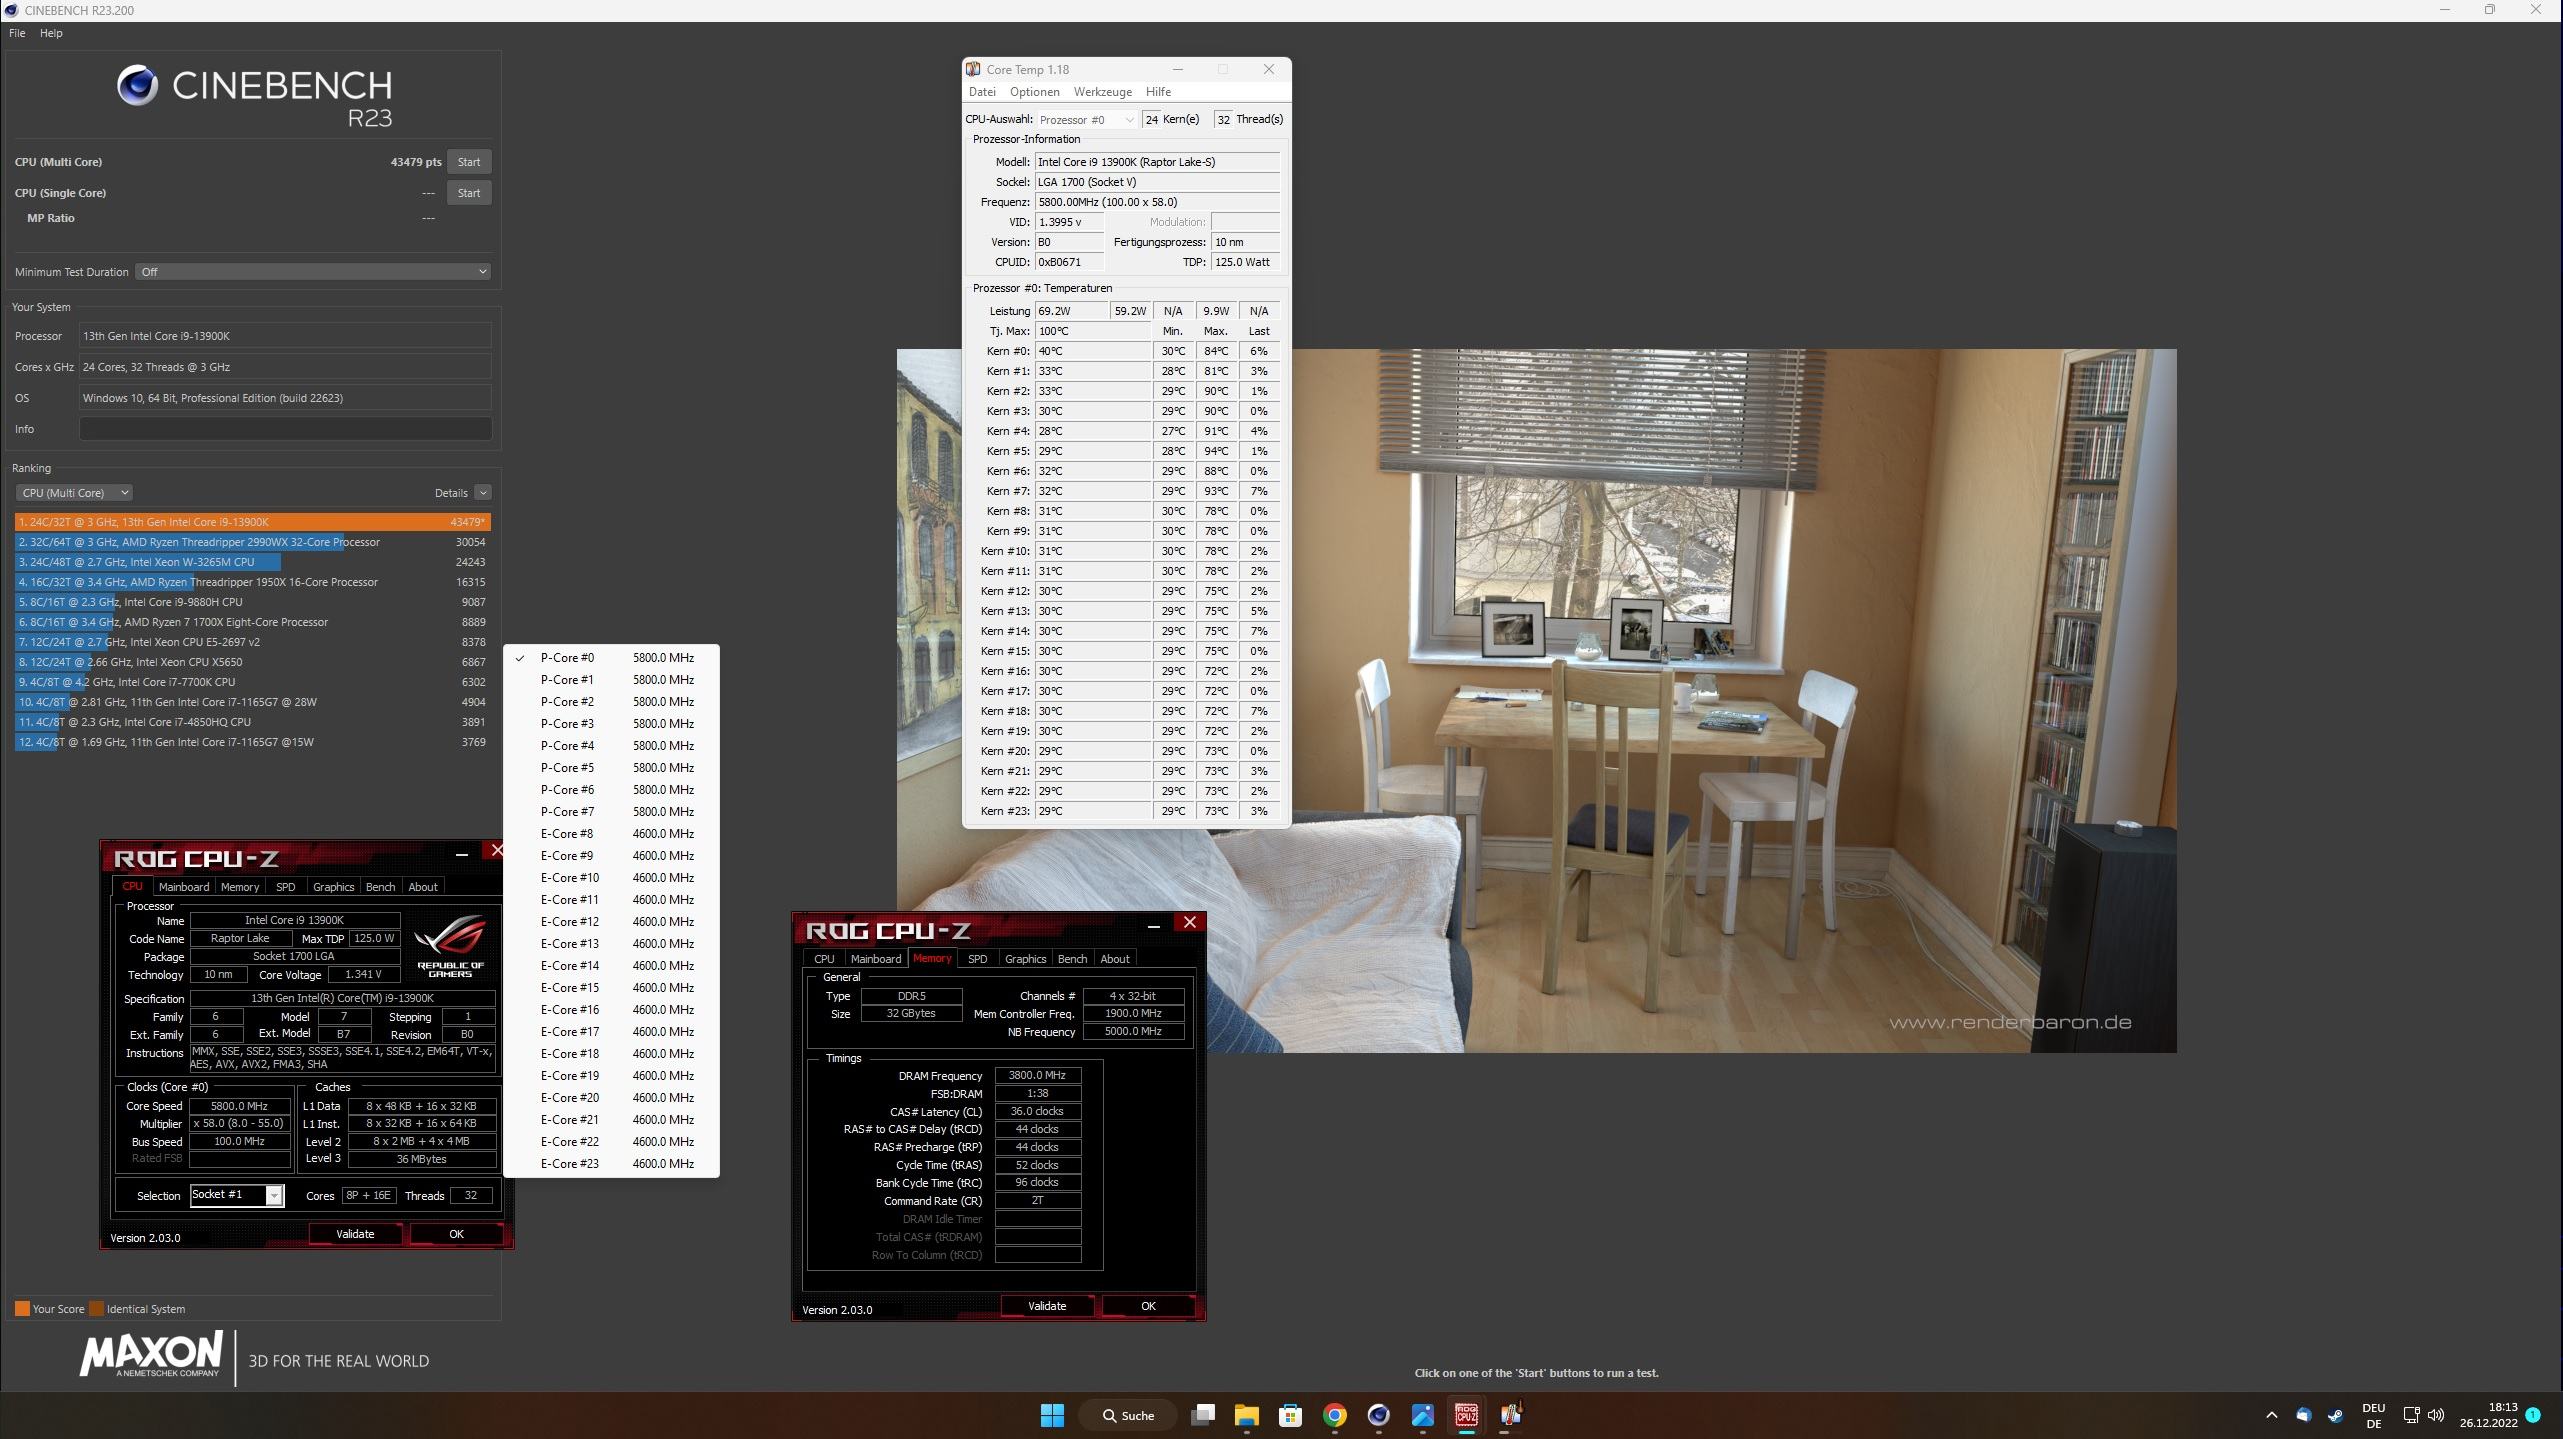
Task: Select P-Core #7 in the core list
Action: click(x=611, y=812)
